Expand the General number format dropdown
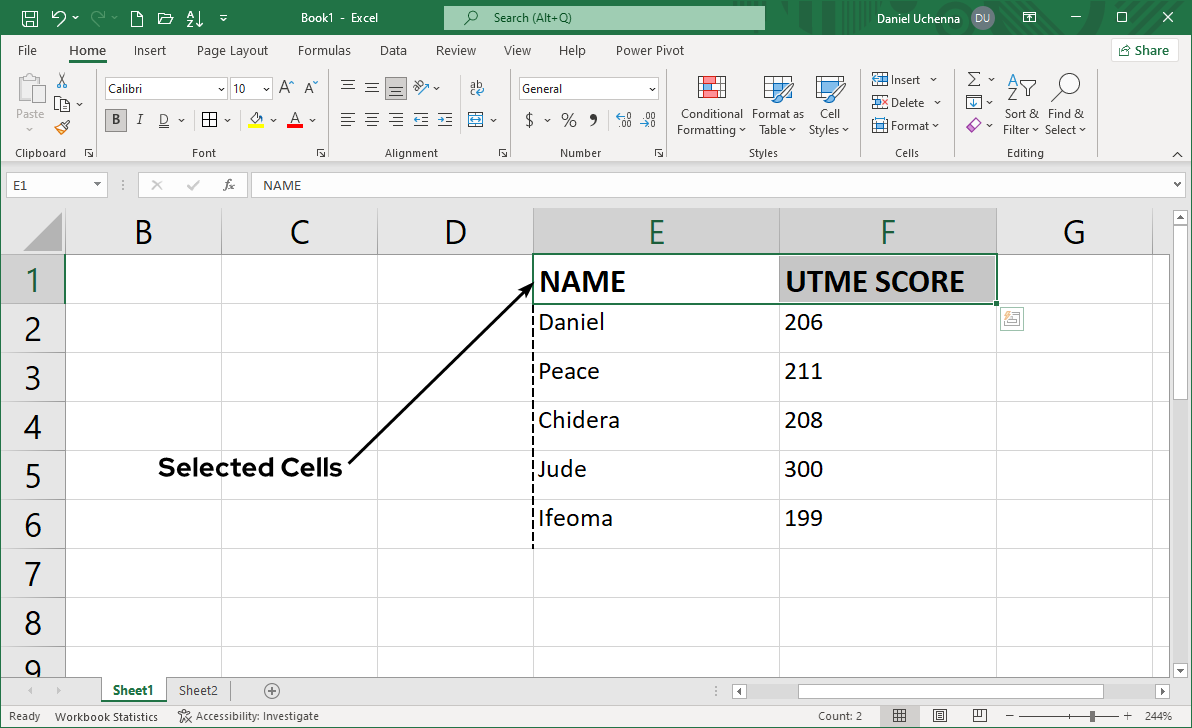Image resolution: width=1192 pixels, height=728 pixels. (652, 89)
